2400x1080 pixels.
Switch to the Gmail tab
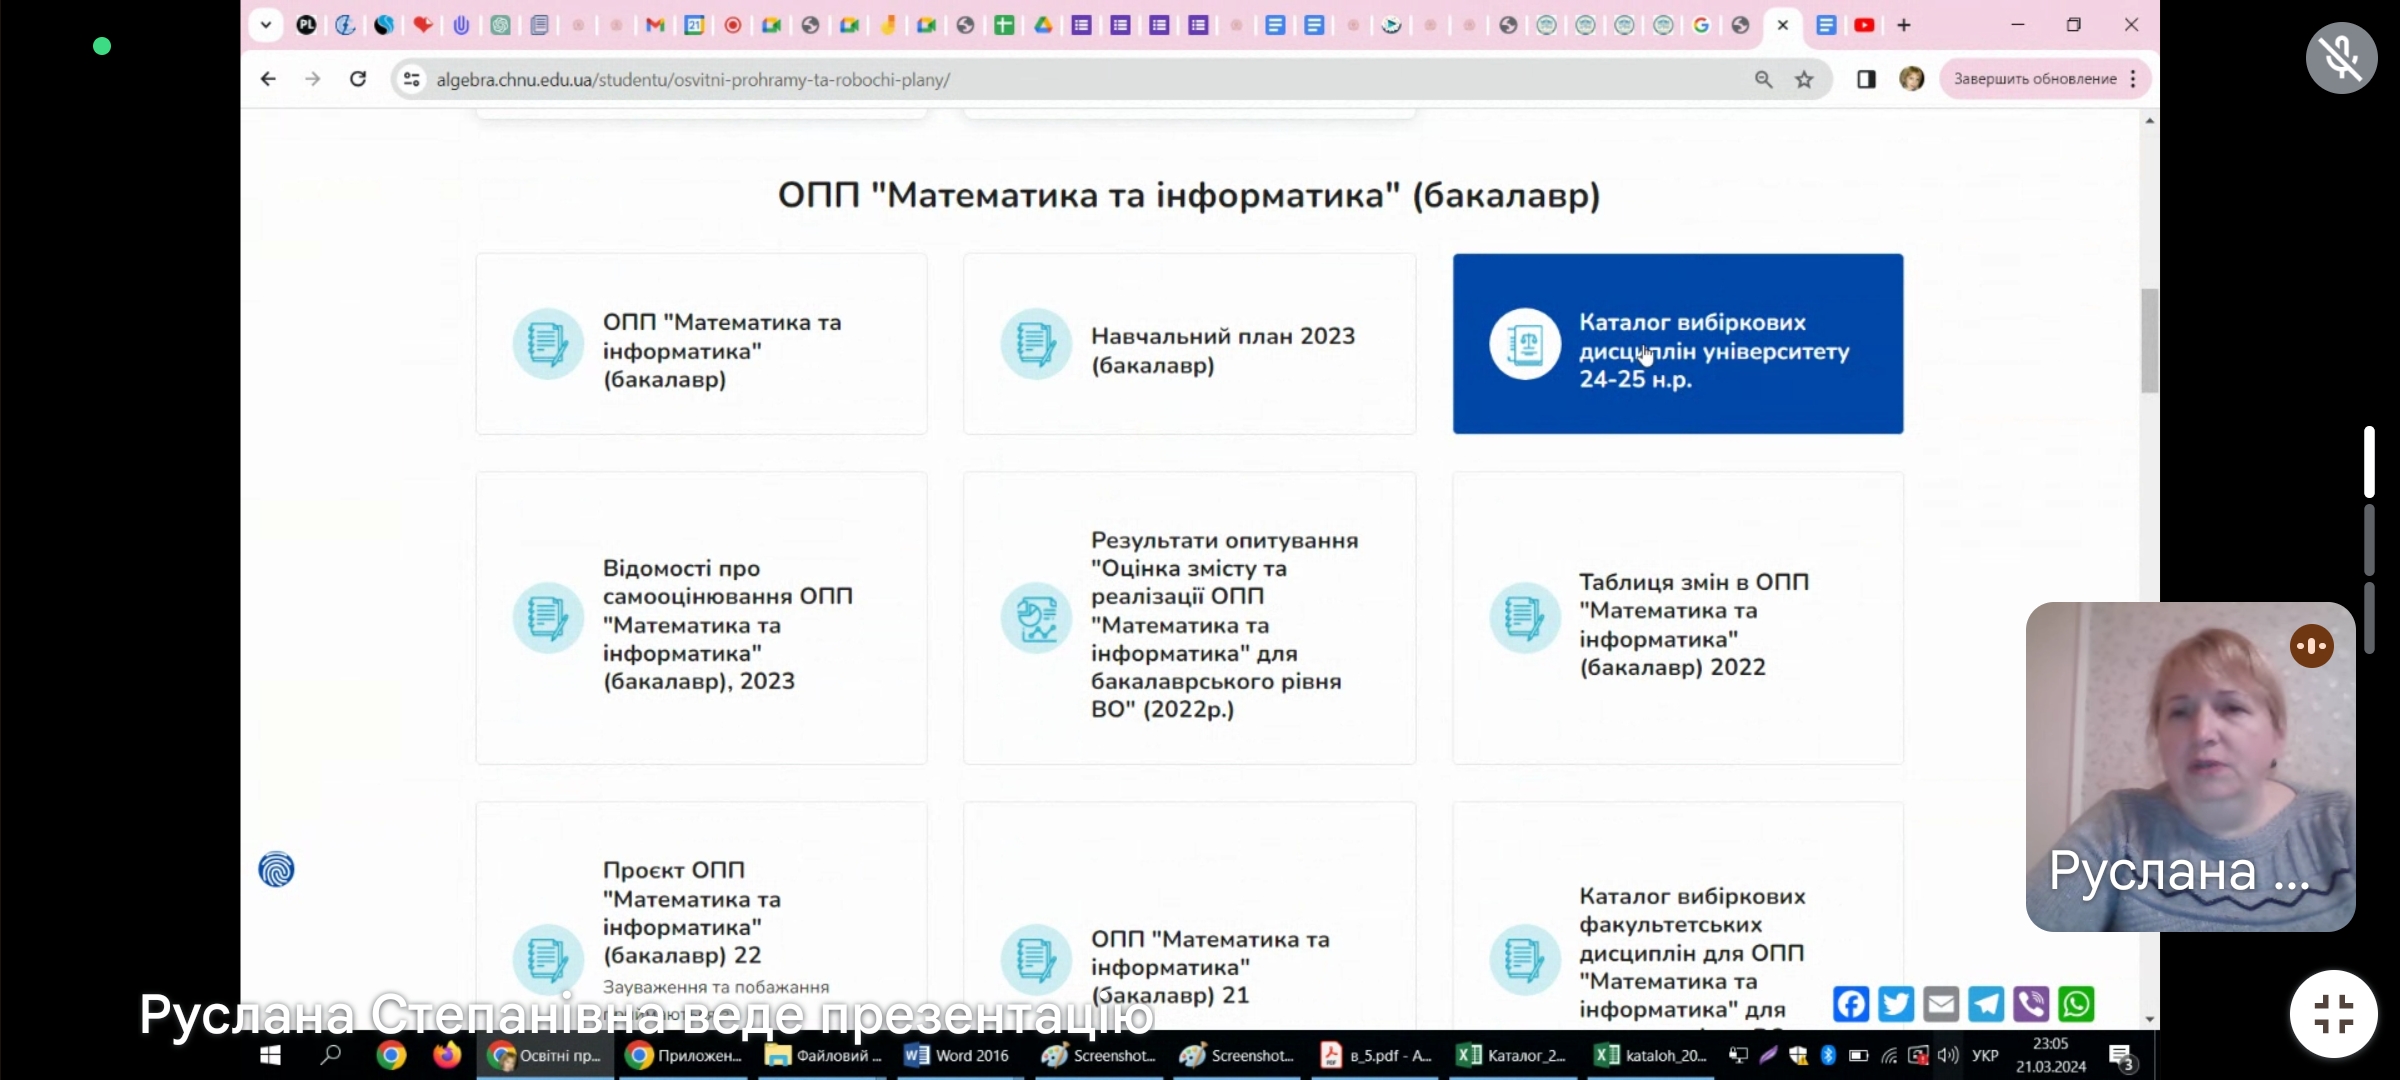click(x=655, y=25)
